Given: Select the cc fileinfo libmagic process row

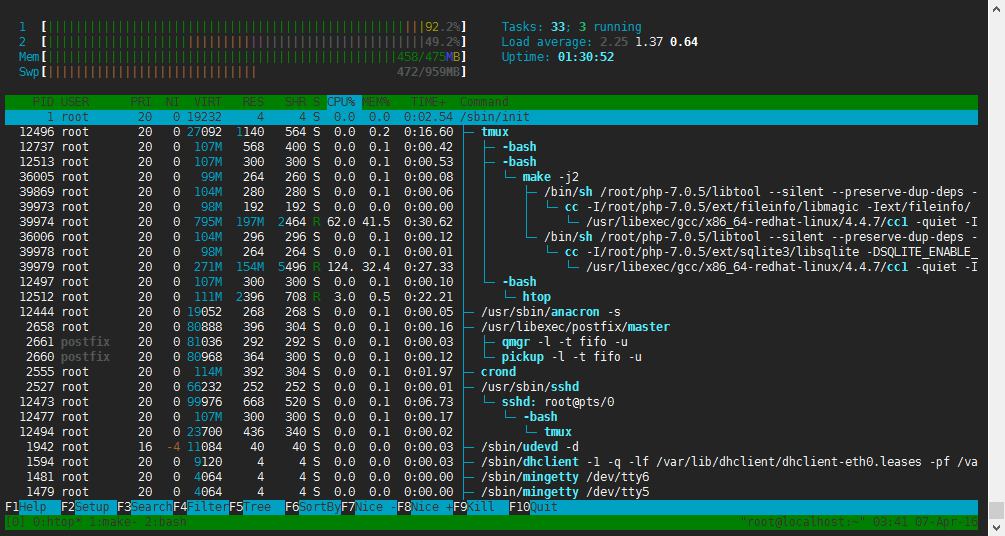Looking at the screenshot, I should coord(492,207).
